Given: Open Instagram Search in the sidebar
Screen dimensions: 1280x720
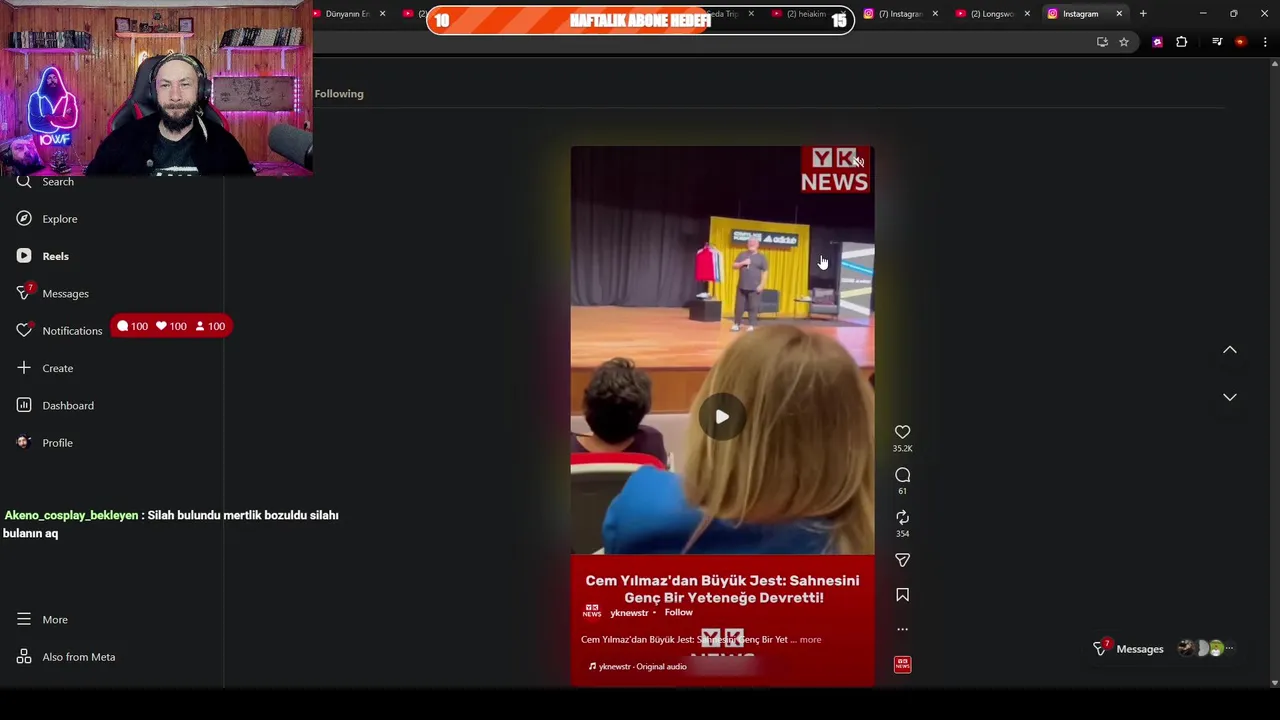Looking at the screenshot, I should pyautogui.click(x=46, y=182).
